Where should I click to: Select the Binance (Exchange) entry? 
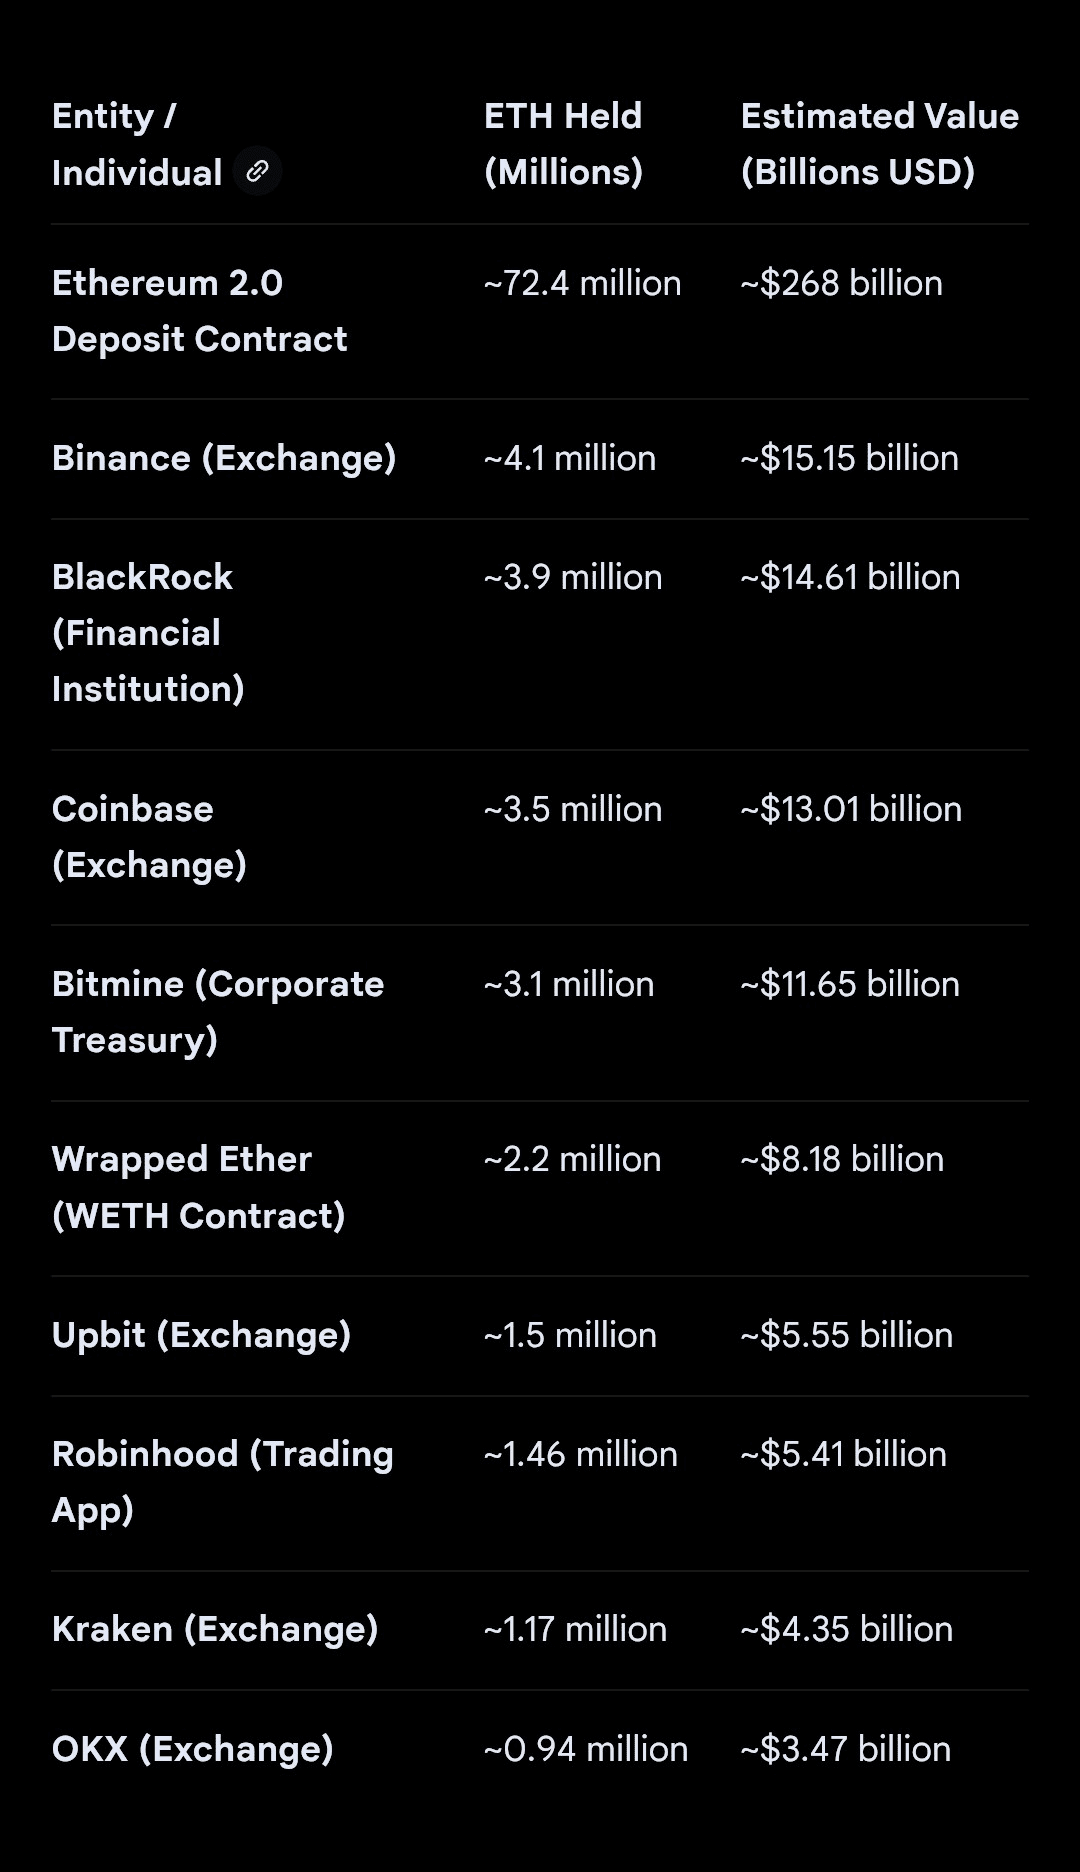224,458
